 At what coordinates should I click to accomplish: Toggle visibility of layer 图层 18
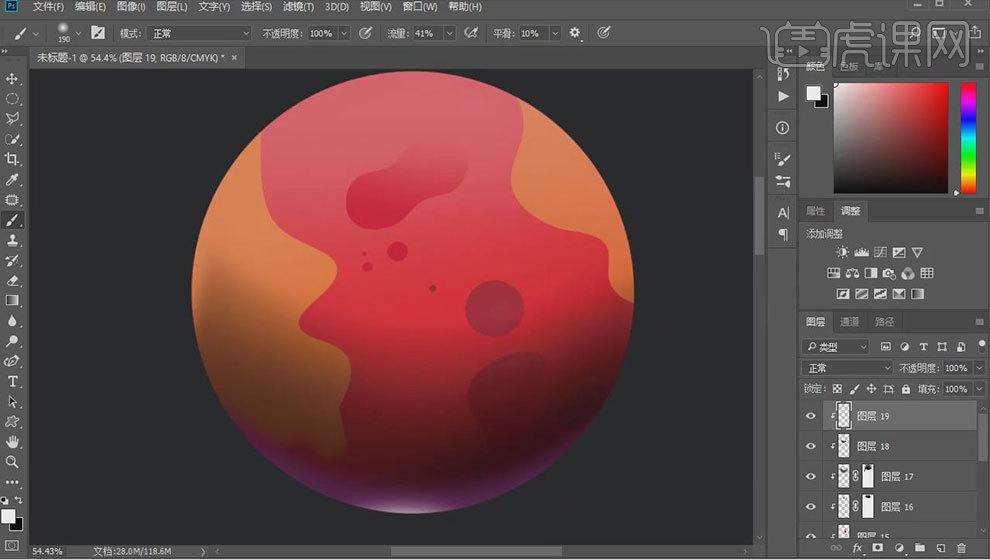811,446
